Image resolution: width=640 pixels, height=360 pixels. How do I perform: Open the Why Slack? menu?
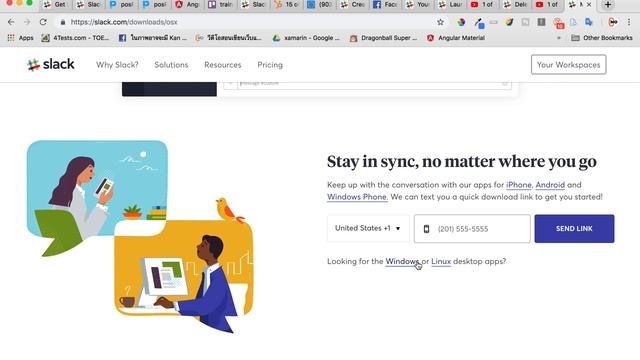click(118, 65)
